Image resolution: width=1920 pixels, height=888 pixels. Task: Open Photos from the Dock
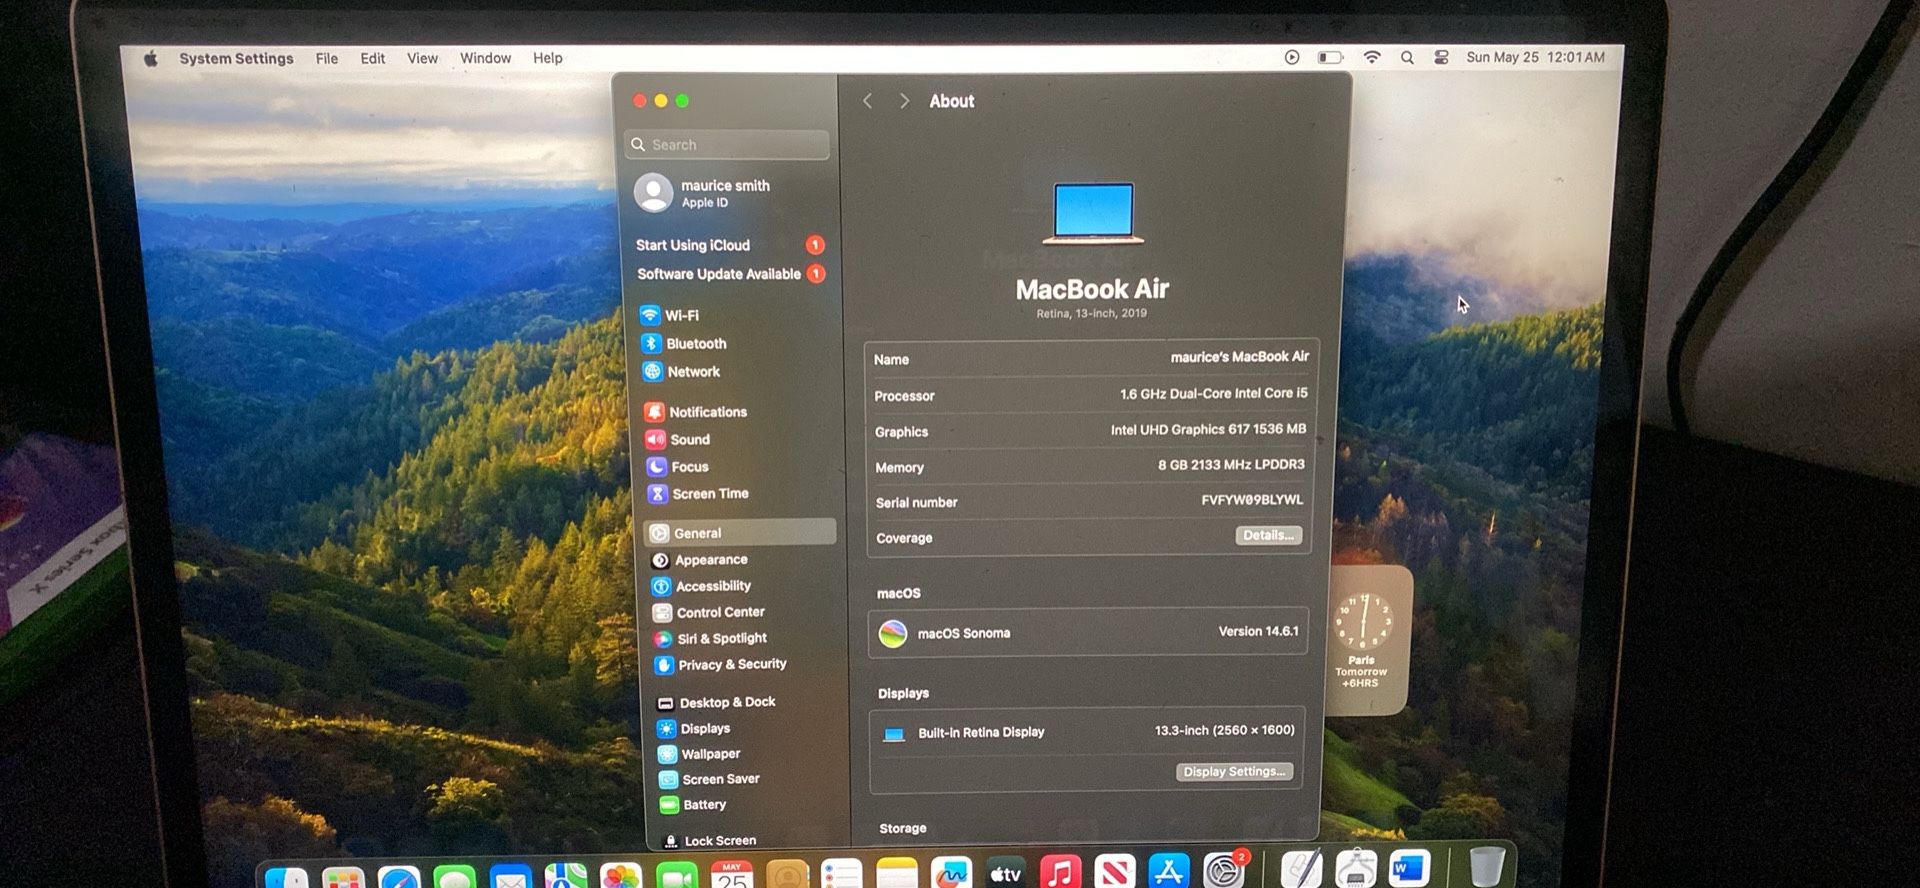620,876
